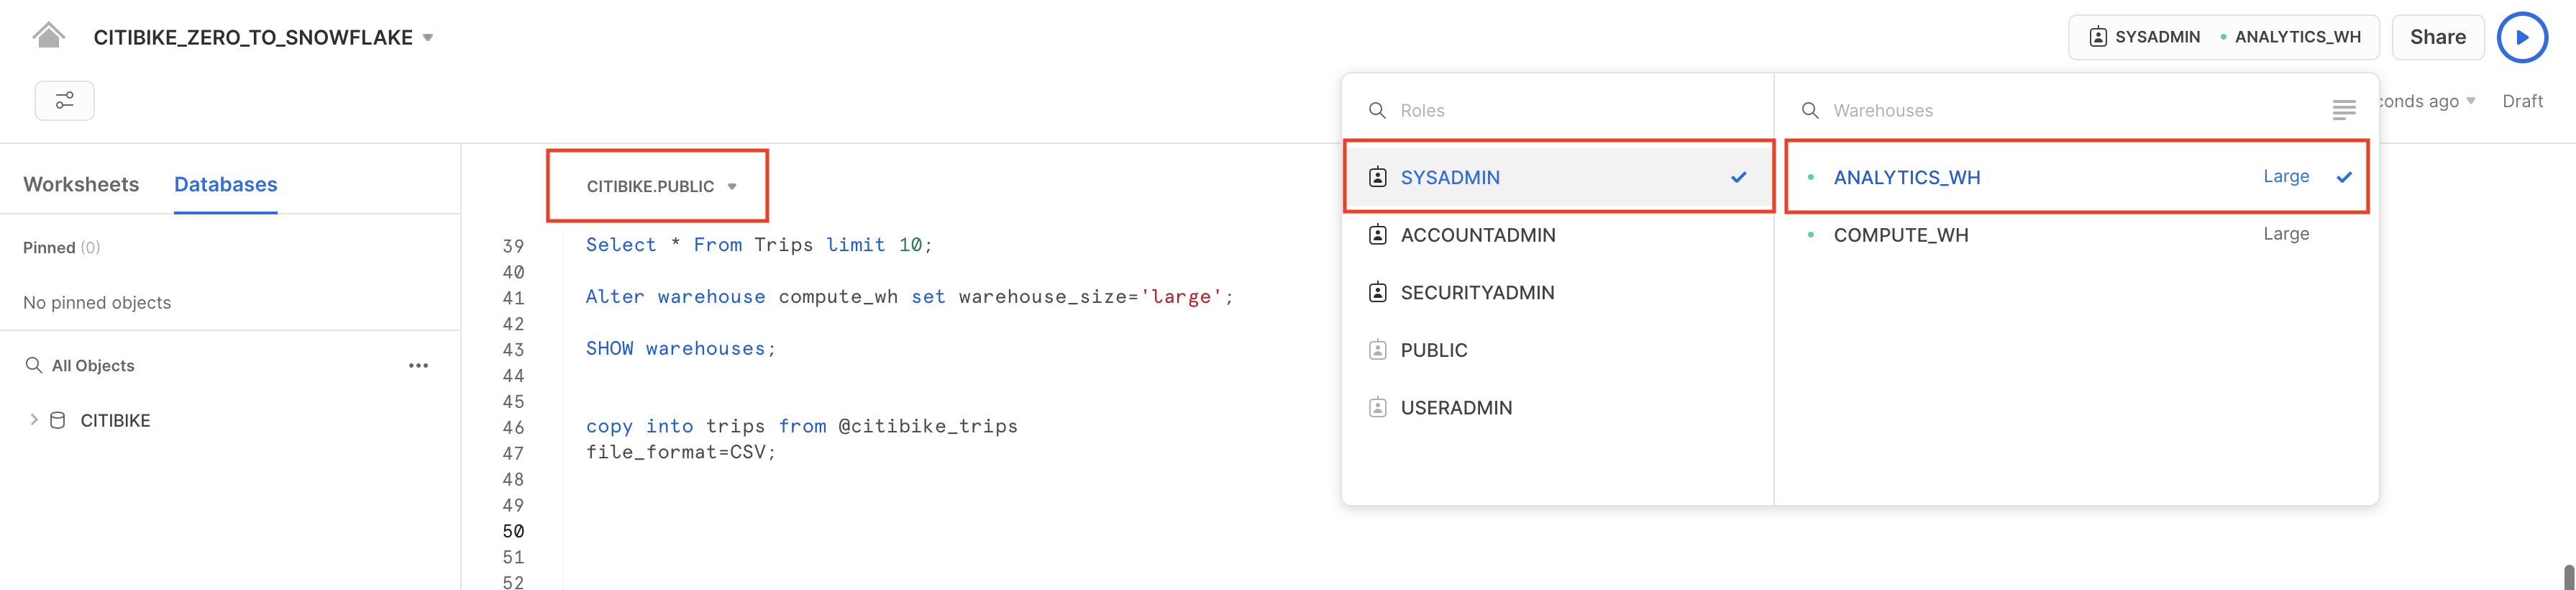Click the role icon in the top context button
Screen dimensions: 2576x590
pos(2098,37)
